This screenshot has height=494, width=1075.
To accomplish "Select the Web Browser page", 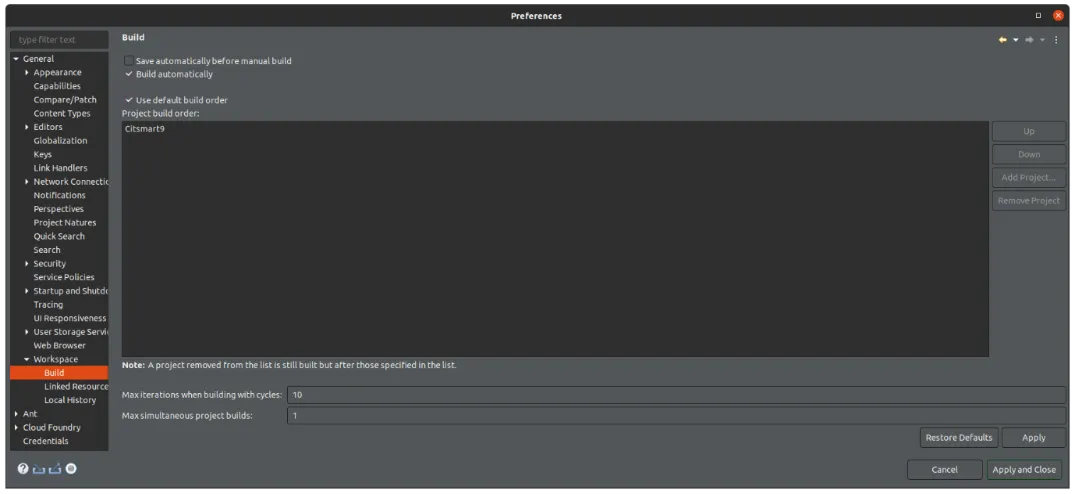I will tap(60, 346).
